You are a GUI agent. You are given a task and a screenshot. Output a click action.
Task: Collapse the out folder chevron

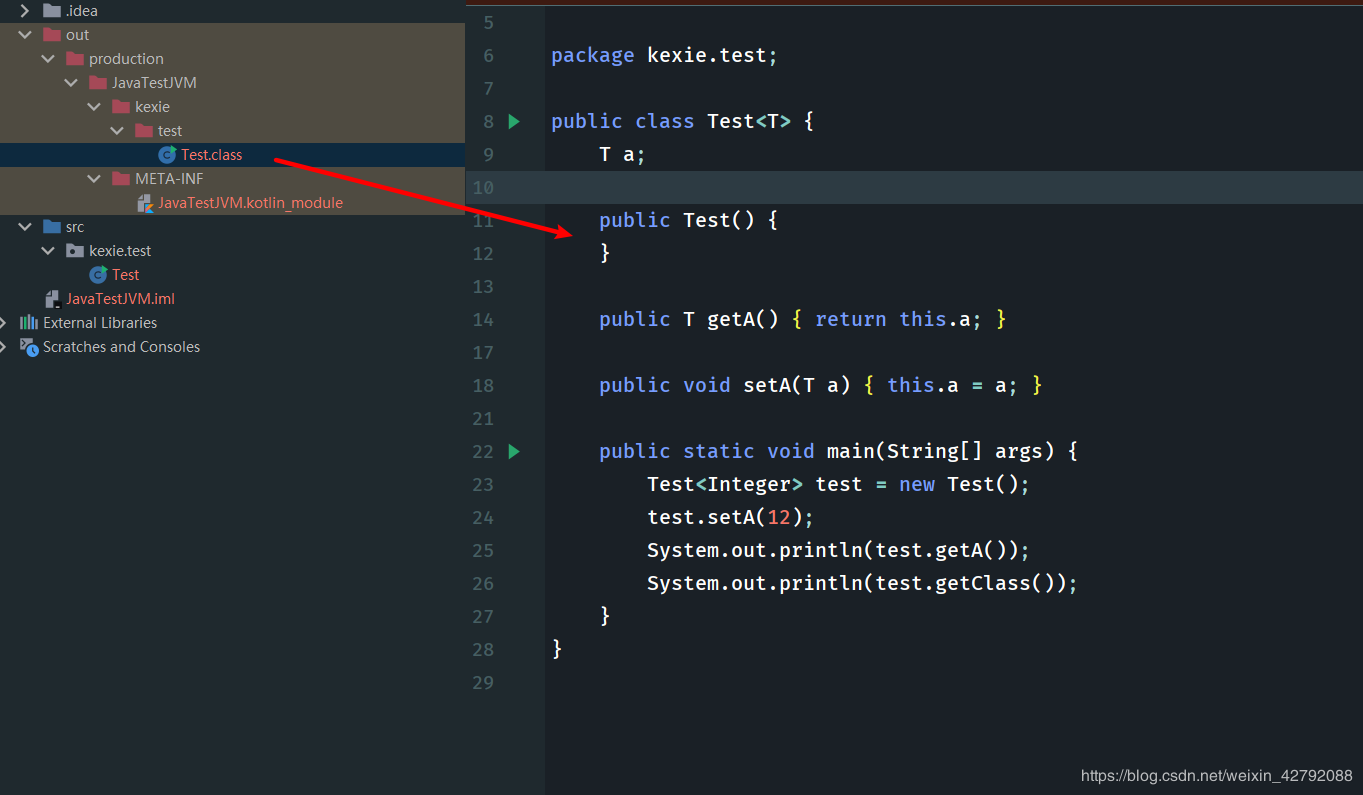click(25, 35)
